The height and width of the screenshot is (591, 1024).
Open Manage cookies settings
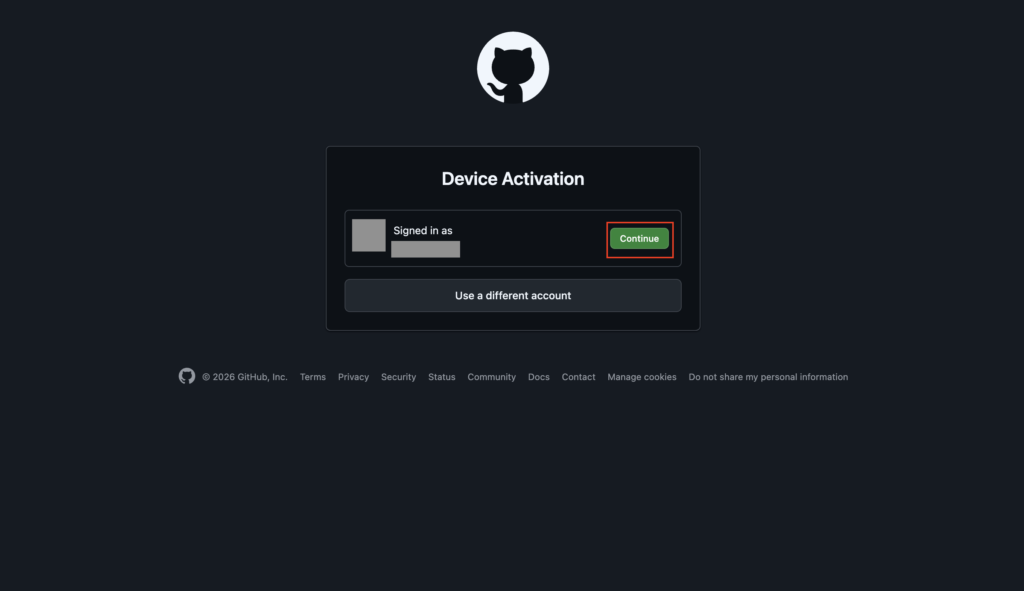641,377
